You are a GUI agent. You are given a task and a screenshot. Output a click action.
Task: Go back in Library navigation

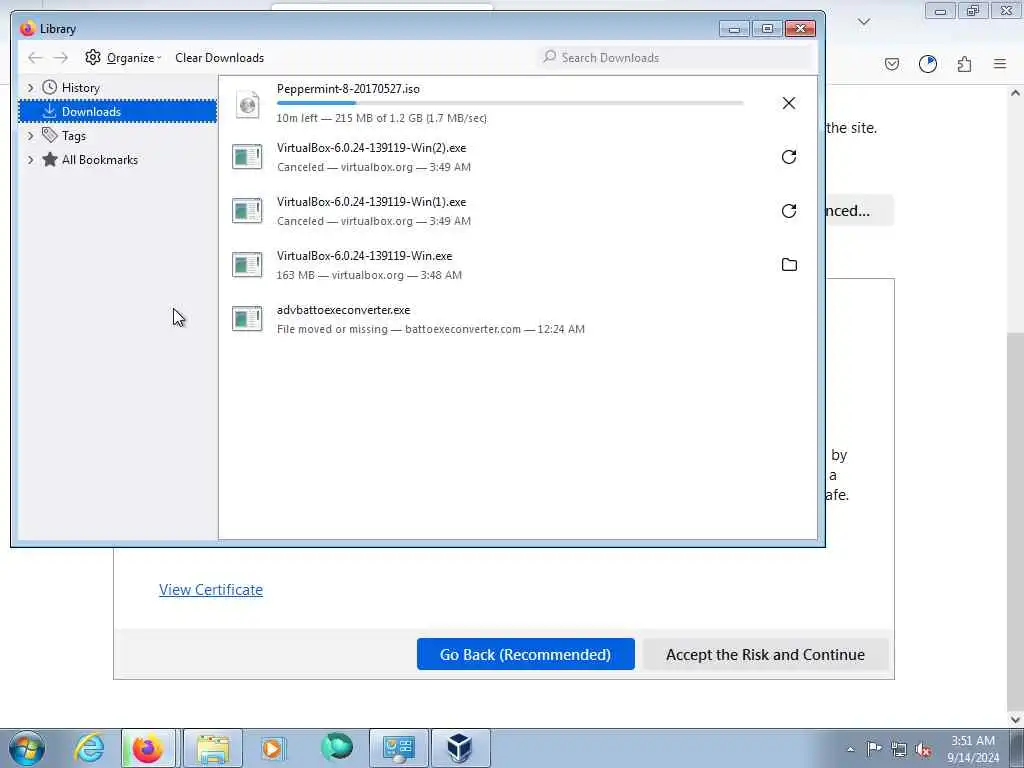(35, 58)
